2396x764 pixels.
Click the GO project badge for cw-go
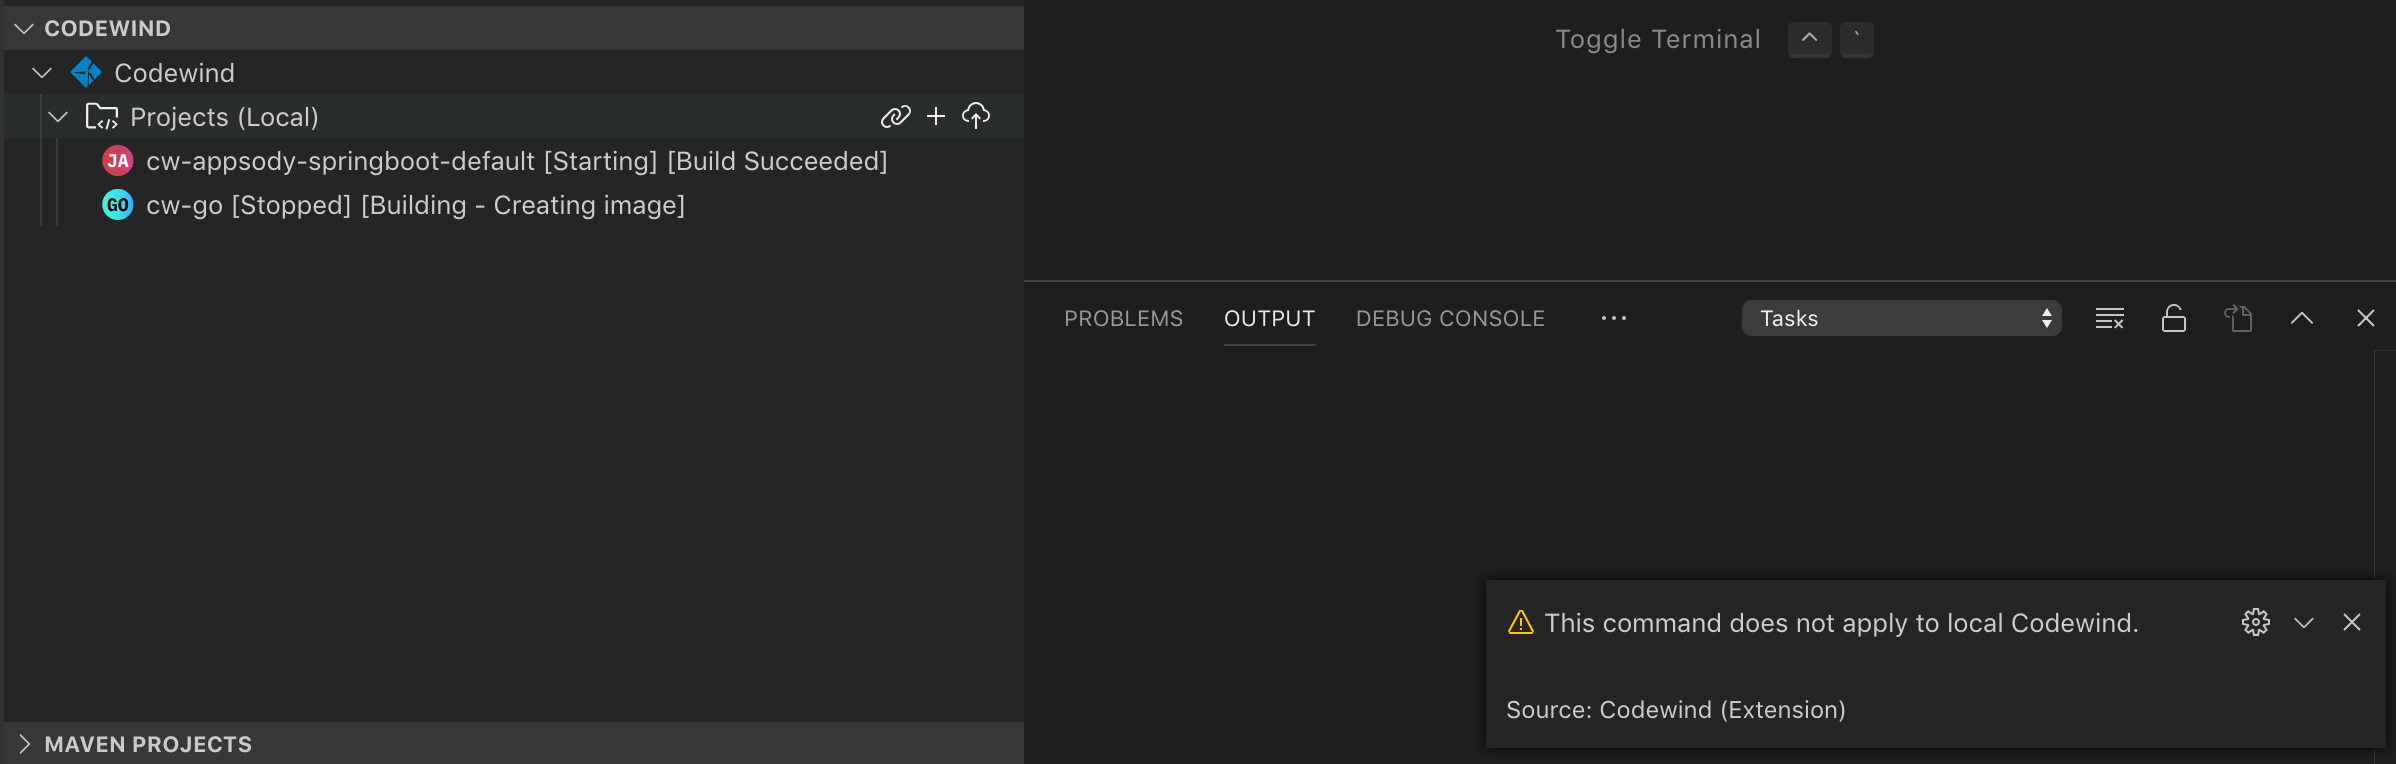click(117, 205)
